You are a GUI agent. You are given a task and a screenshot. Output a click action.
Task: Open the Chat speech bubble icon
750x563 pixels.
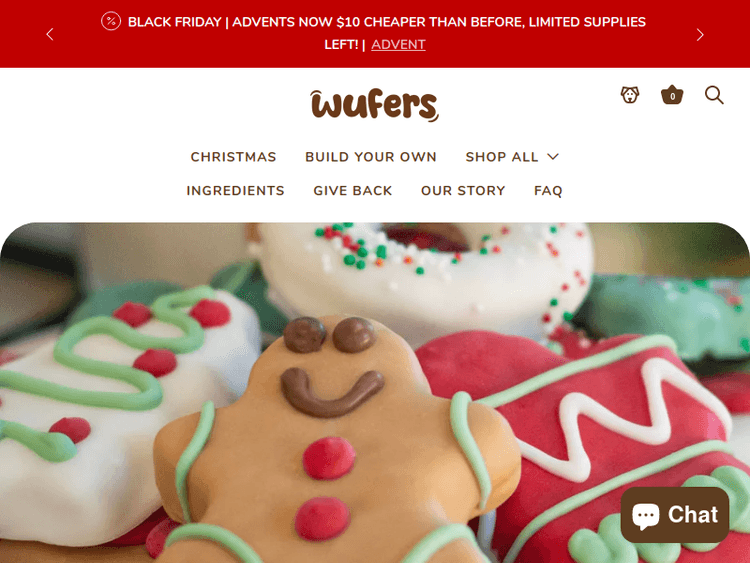(x=645, y=515)
